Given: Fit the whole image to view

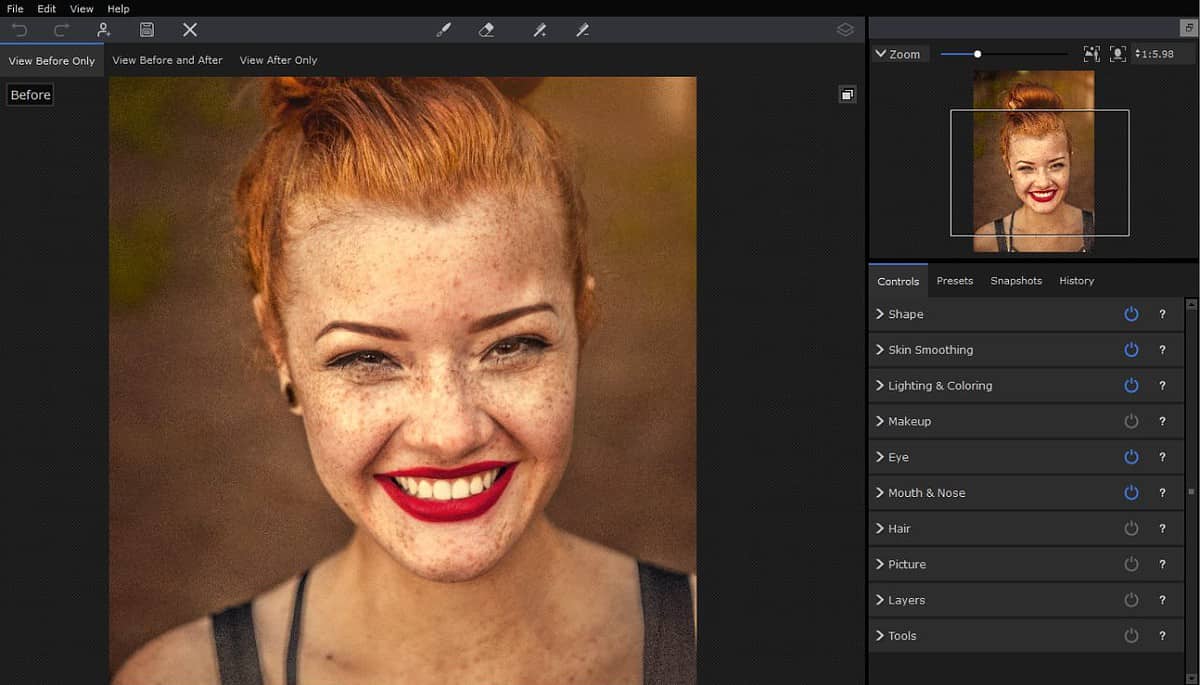Looking at the screenshot, I should pyautogui.click(x=1092, y=53).
